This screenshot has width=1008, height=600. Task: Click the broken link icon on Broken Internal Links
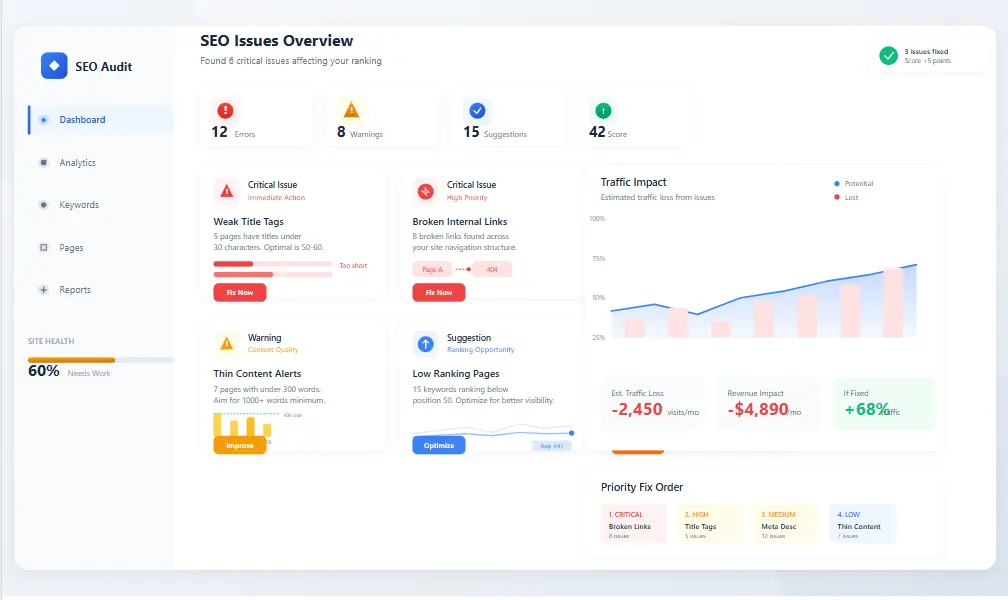click(x=423, y=189)
